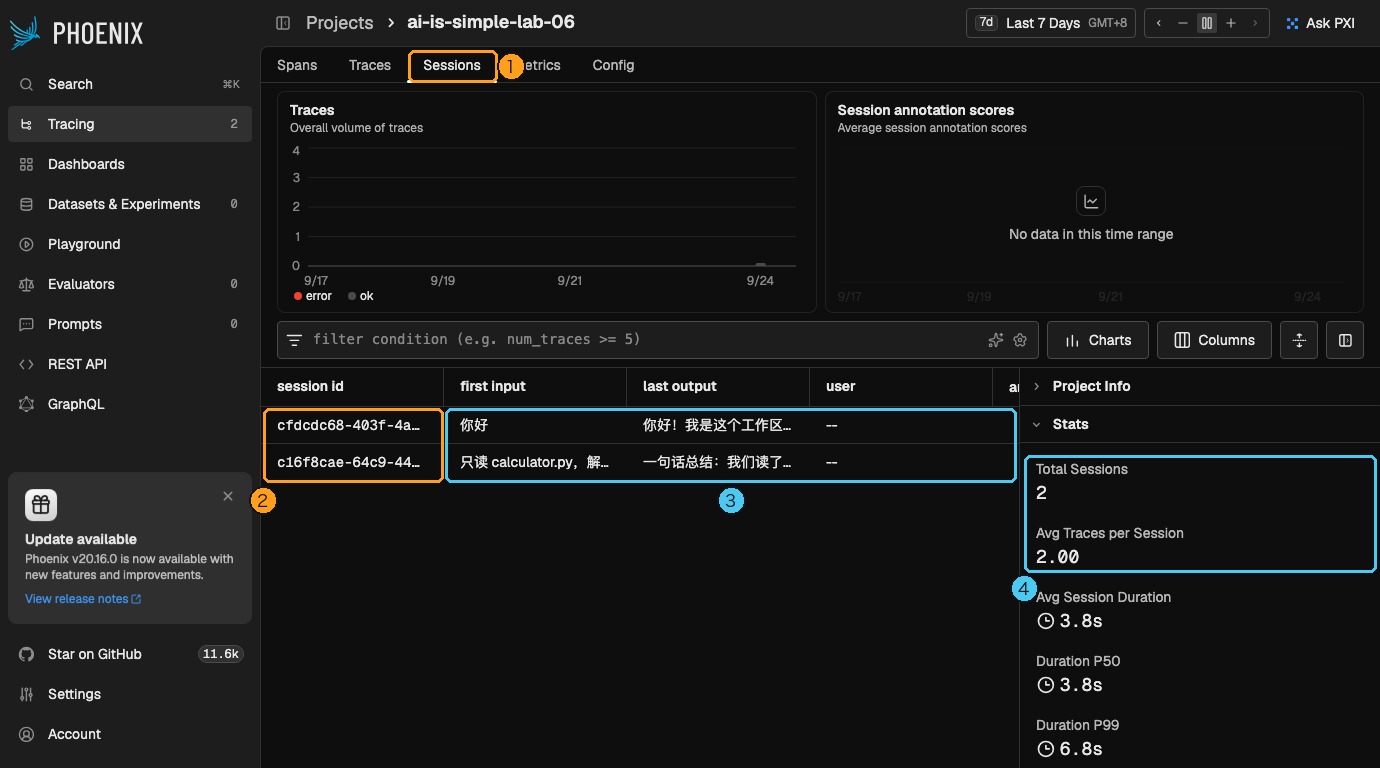Zoom in time range with plus icon
1380x768 pixels.
click(x=1231, y=23)
